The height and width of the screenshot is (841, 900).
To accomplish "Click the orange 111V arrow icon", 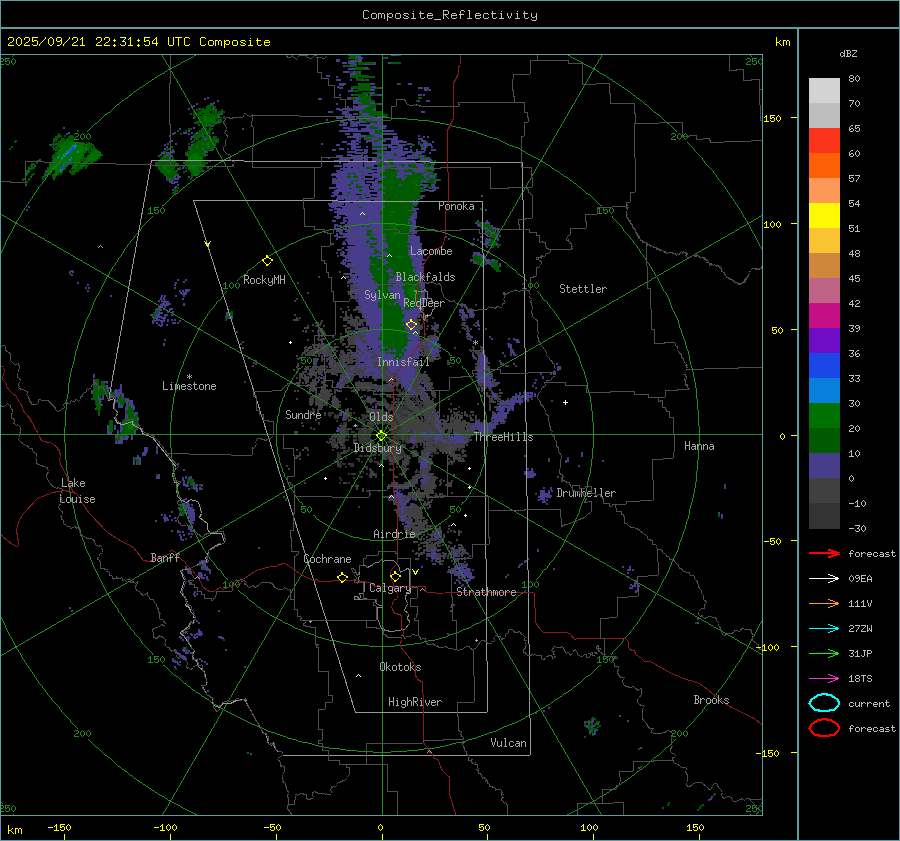I will point(823,603).
